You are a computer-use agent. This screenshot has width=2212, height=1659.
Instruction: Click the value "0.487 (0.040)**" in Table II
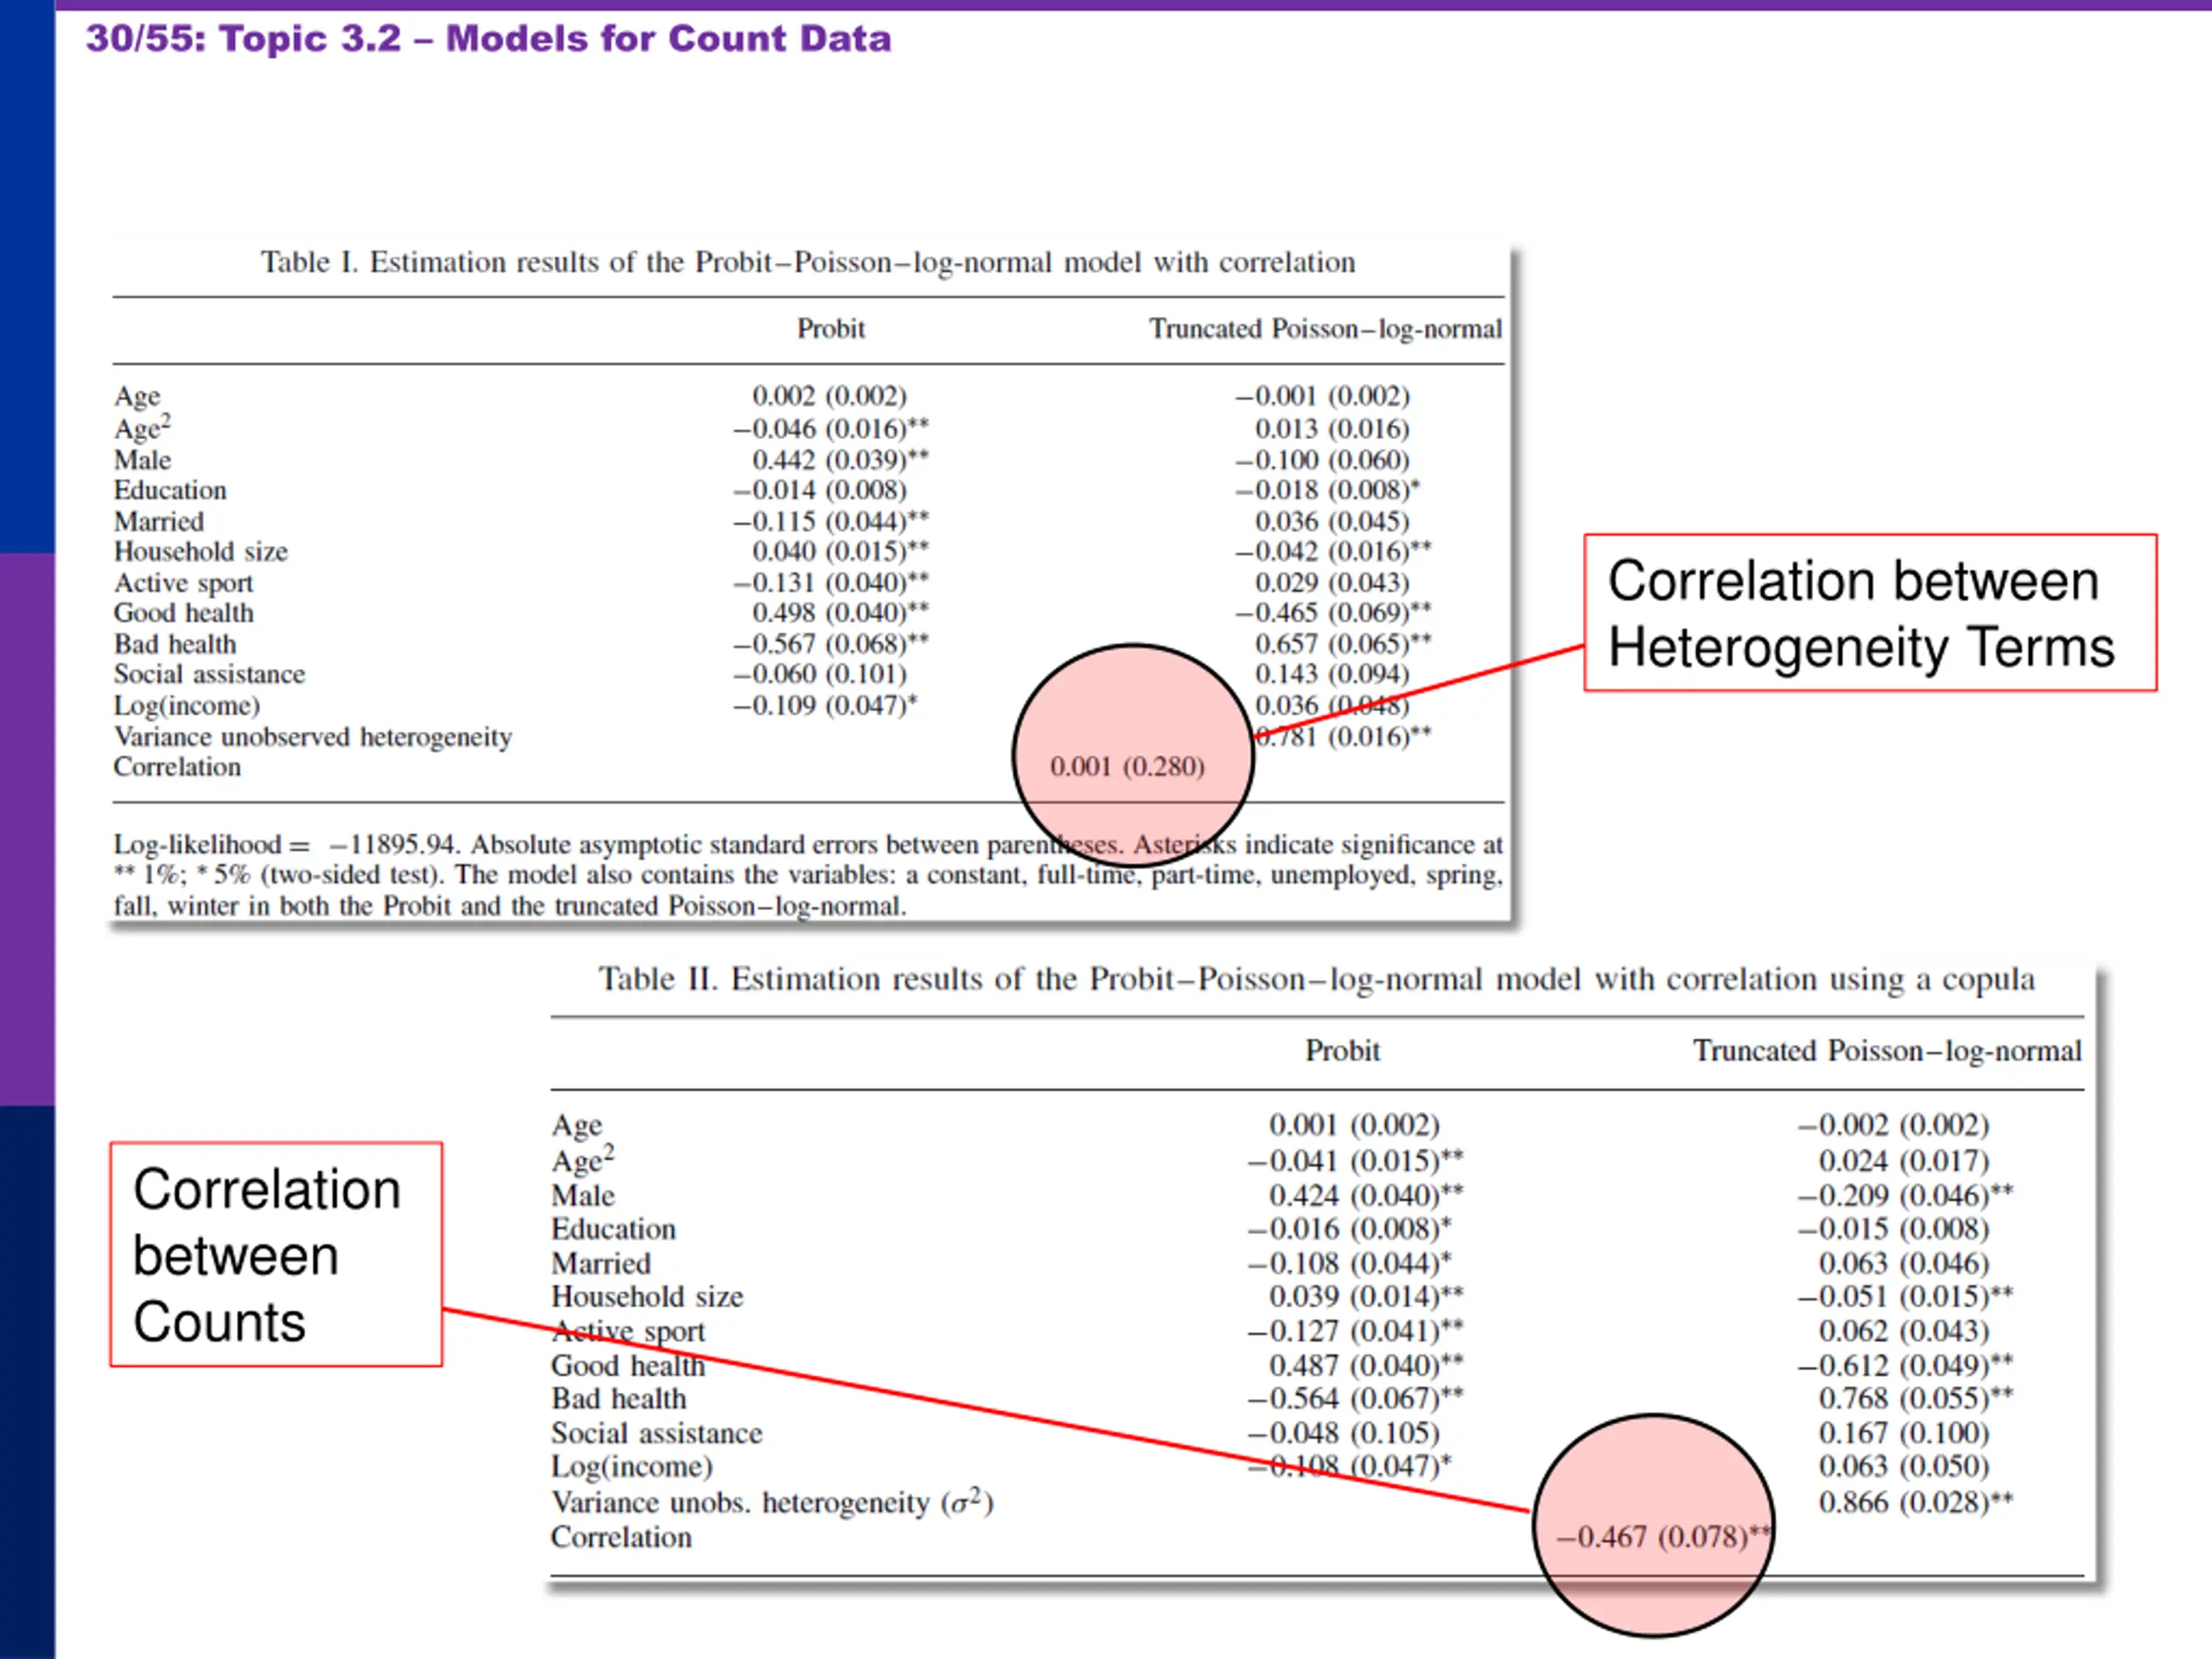tap(1366, 1366)
